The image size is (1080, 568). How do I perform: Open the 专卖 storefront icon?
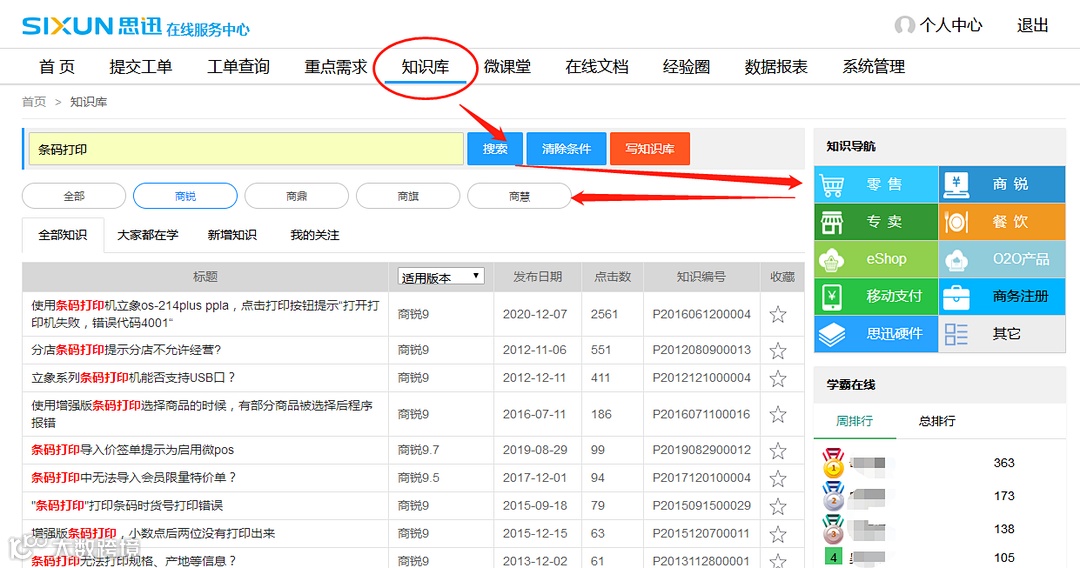coord(832,222)
